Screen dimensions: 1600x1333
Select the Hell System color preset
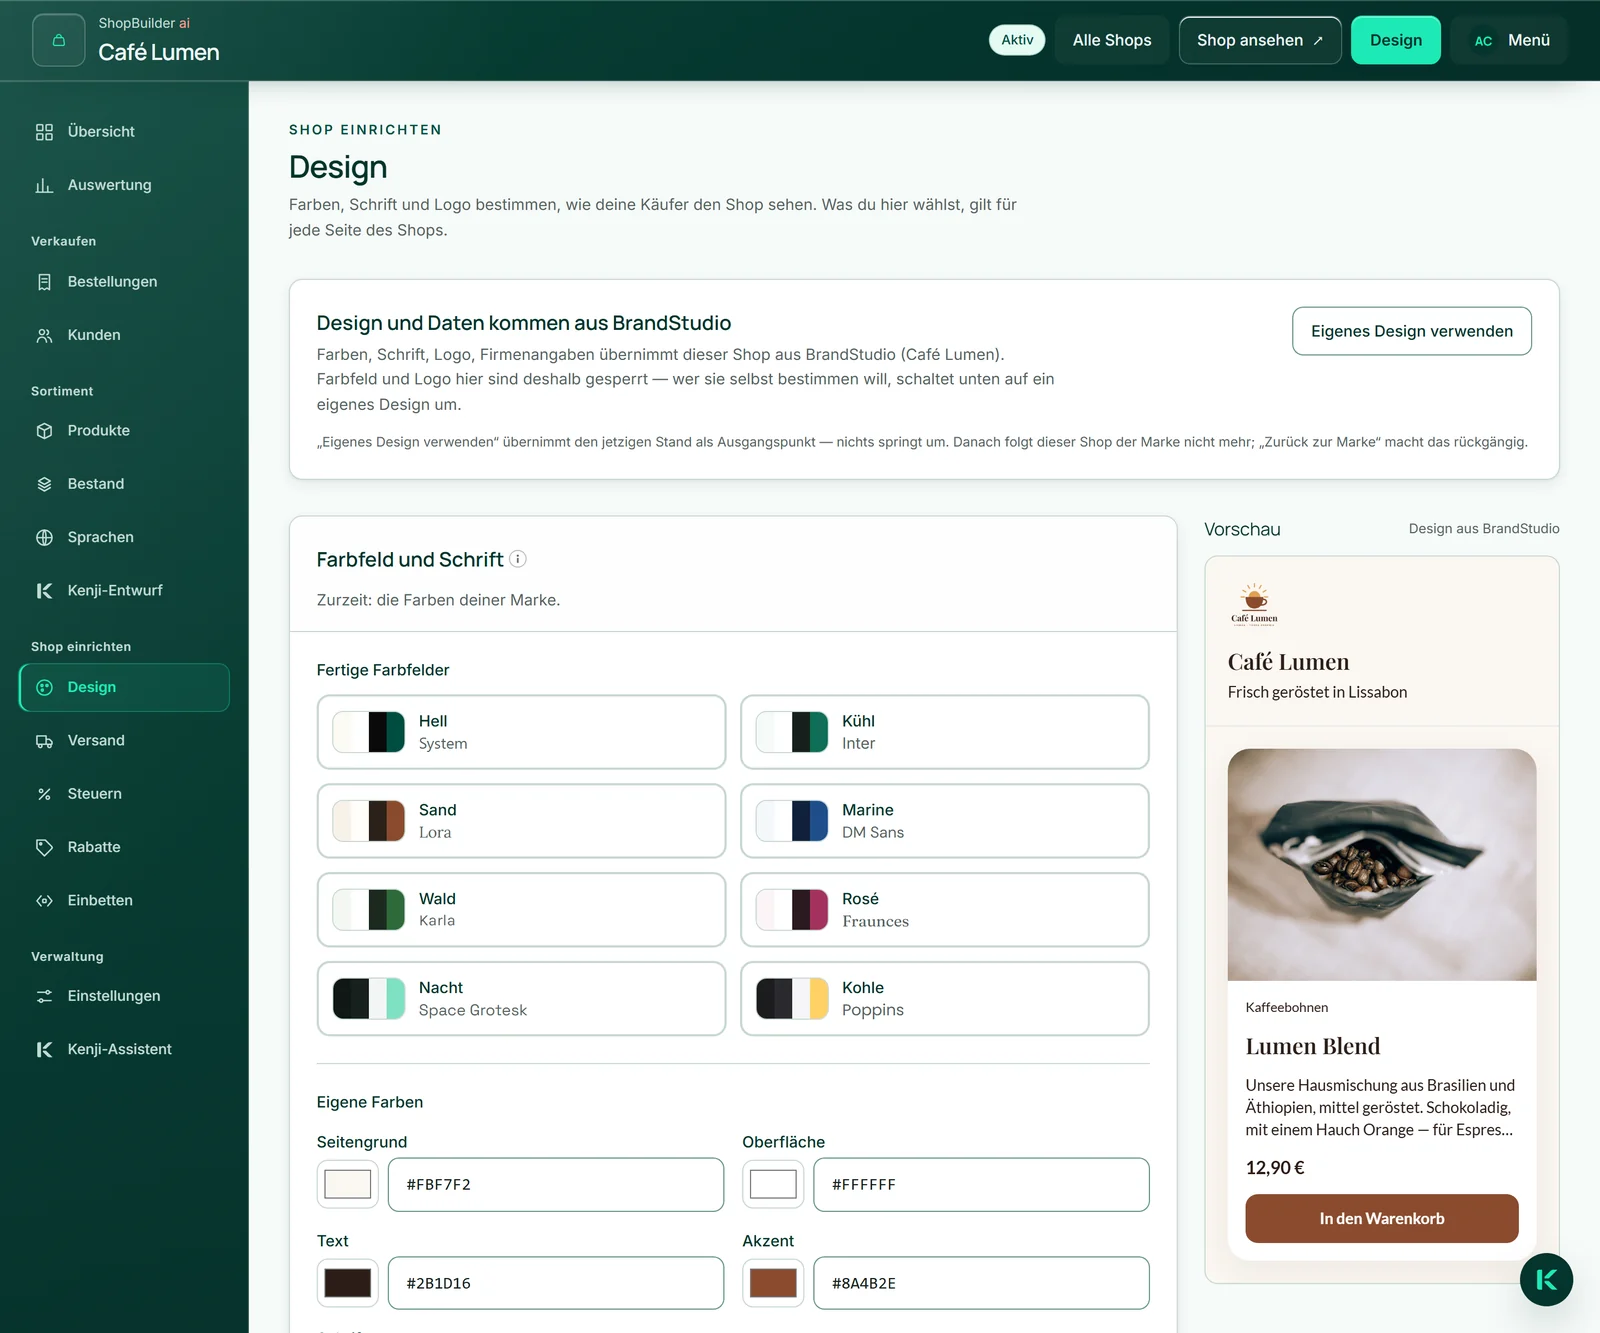(521, 732)
